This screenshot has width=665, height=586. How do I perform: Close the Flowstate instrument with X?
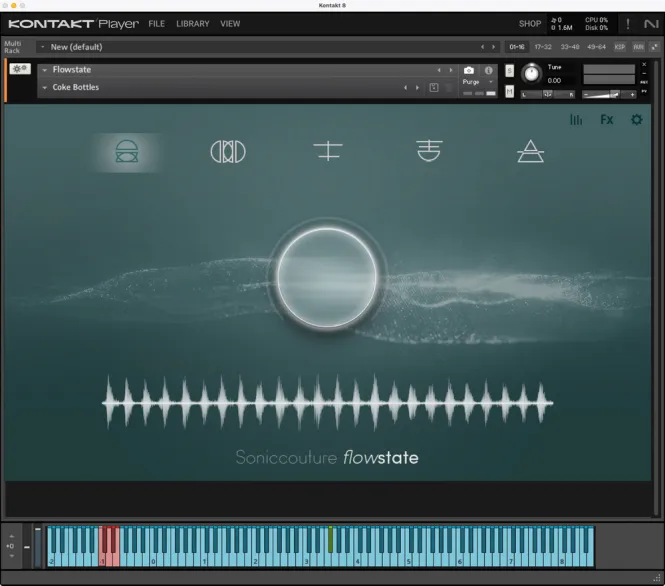click(x=644, y=64)
